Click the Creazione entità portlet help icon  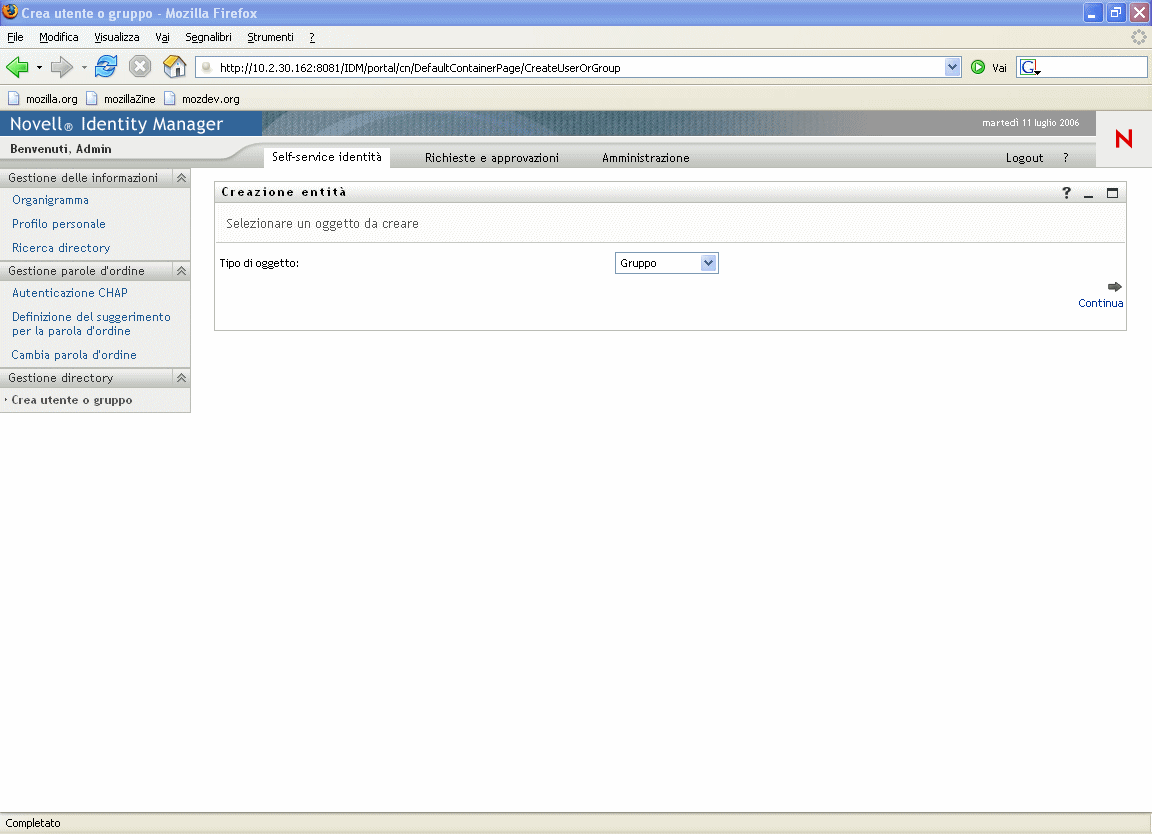click(x=1066, y=193)
